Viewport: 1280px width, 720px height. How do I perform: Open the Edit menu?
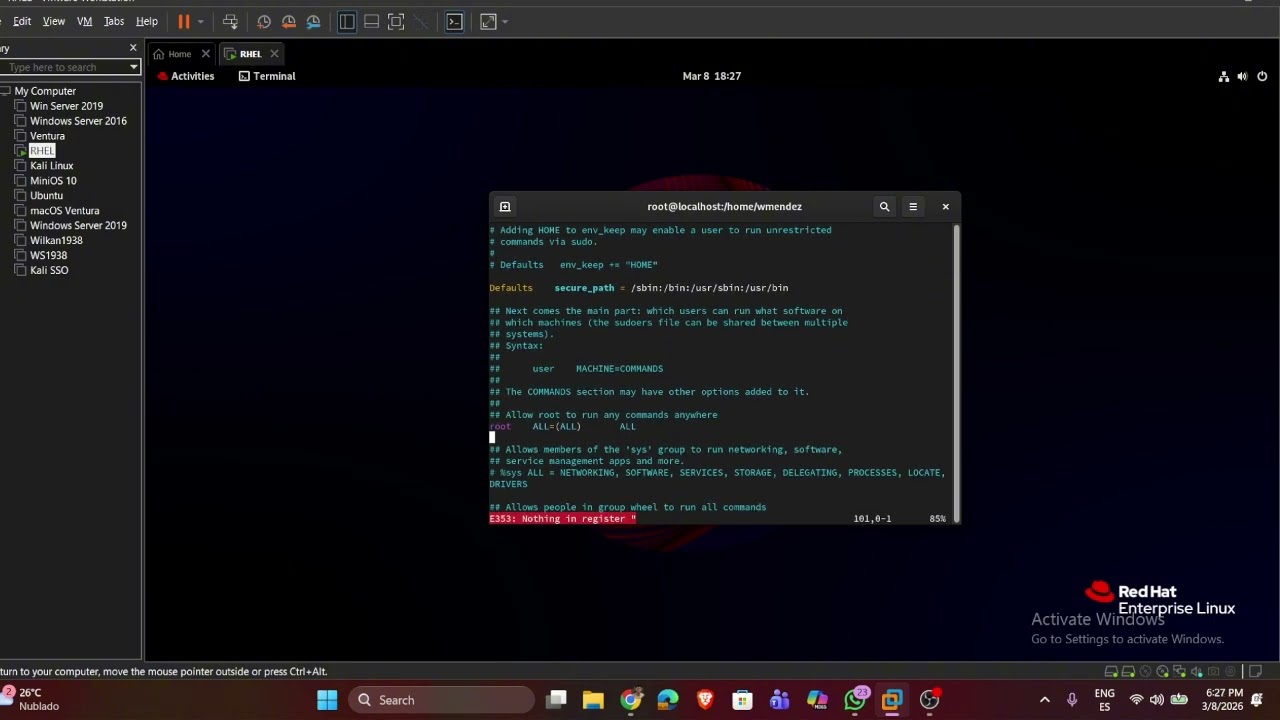pyautogui.click(x=22, y=21)
